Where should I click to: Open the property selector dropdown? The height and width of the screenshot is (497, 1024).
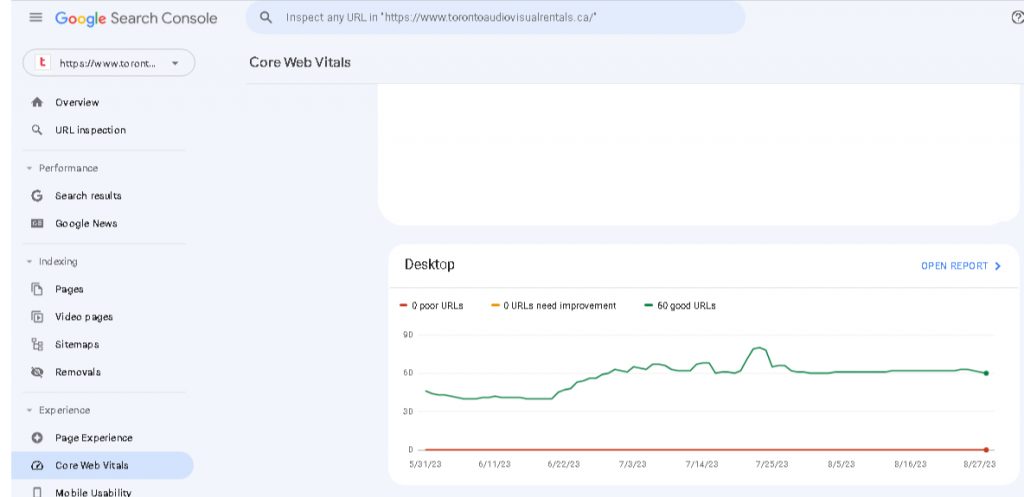(x=109, y=63)
